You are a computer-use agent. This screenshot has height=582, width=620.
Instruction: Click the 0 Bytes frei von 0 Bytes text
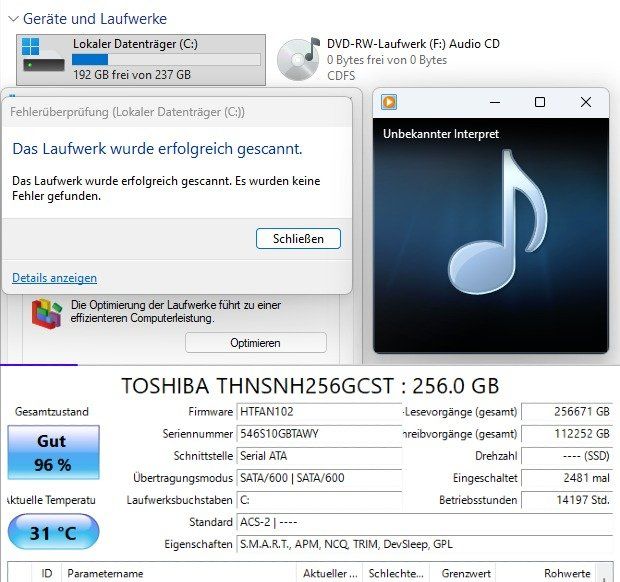coord(387,60)
